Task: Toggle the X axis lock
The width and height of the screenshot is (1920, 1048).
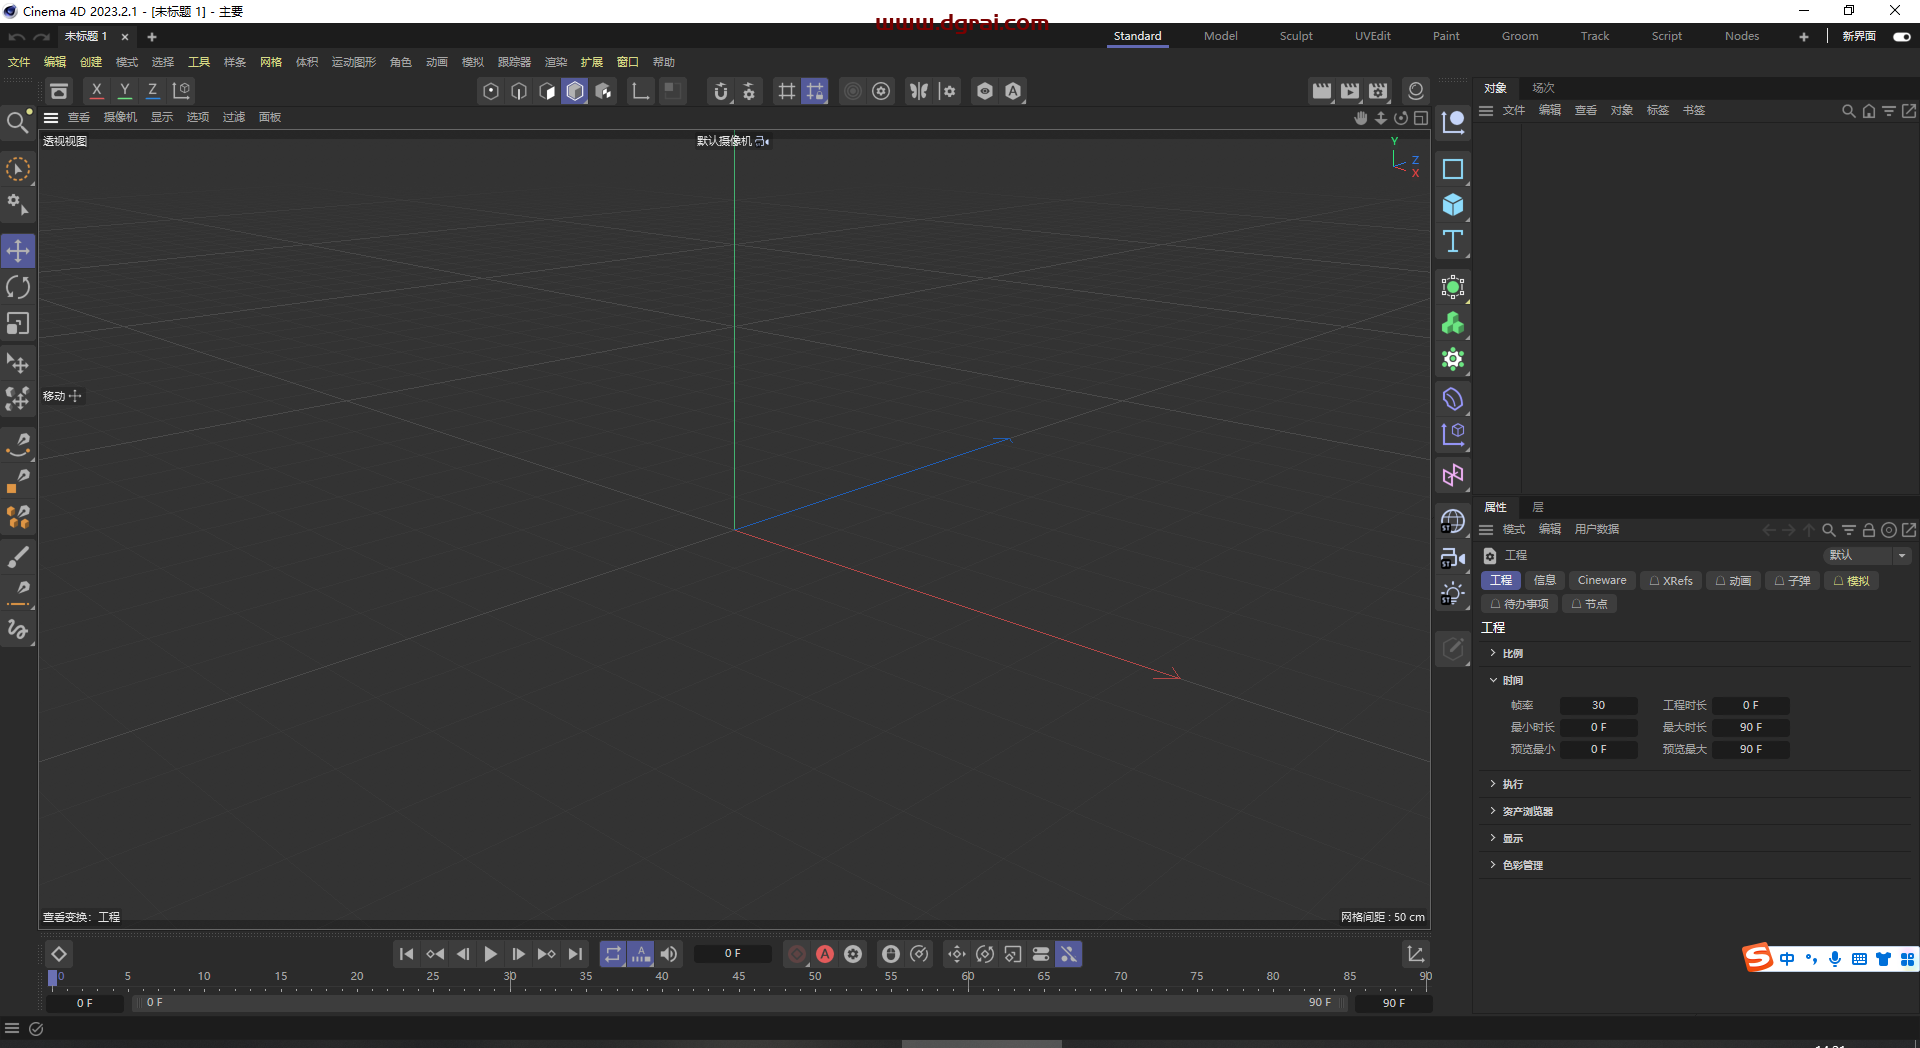Action: 96,90
